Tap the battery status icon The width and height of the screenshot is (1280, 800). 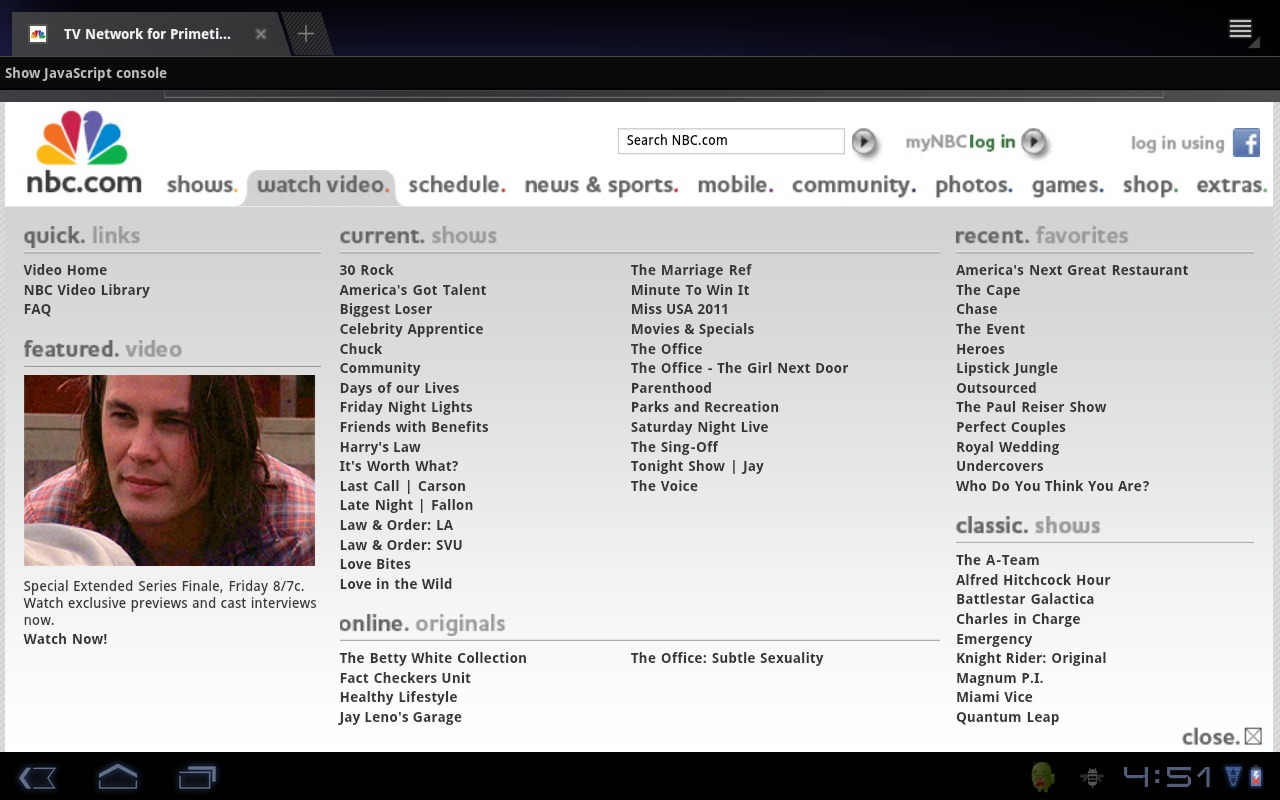point(1256,777)
